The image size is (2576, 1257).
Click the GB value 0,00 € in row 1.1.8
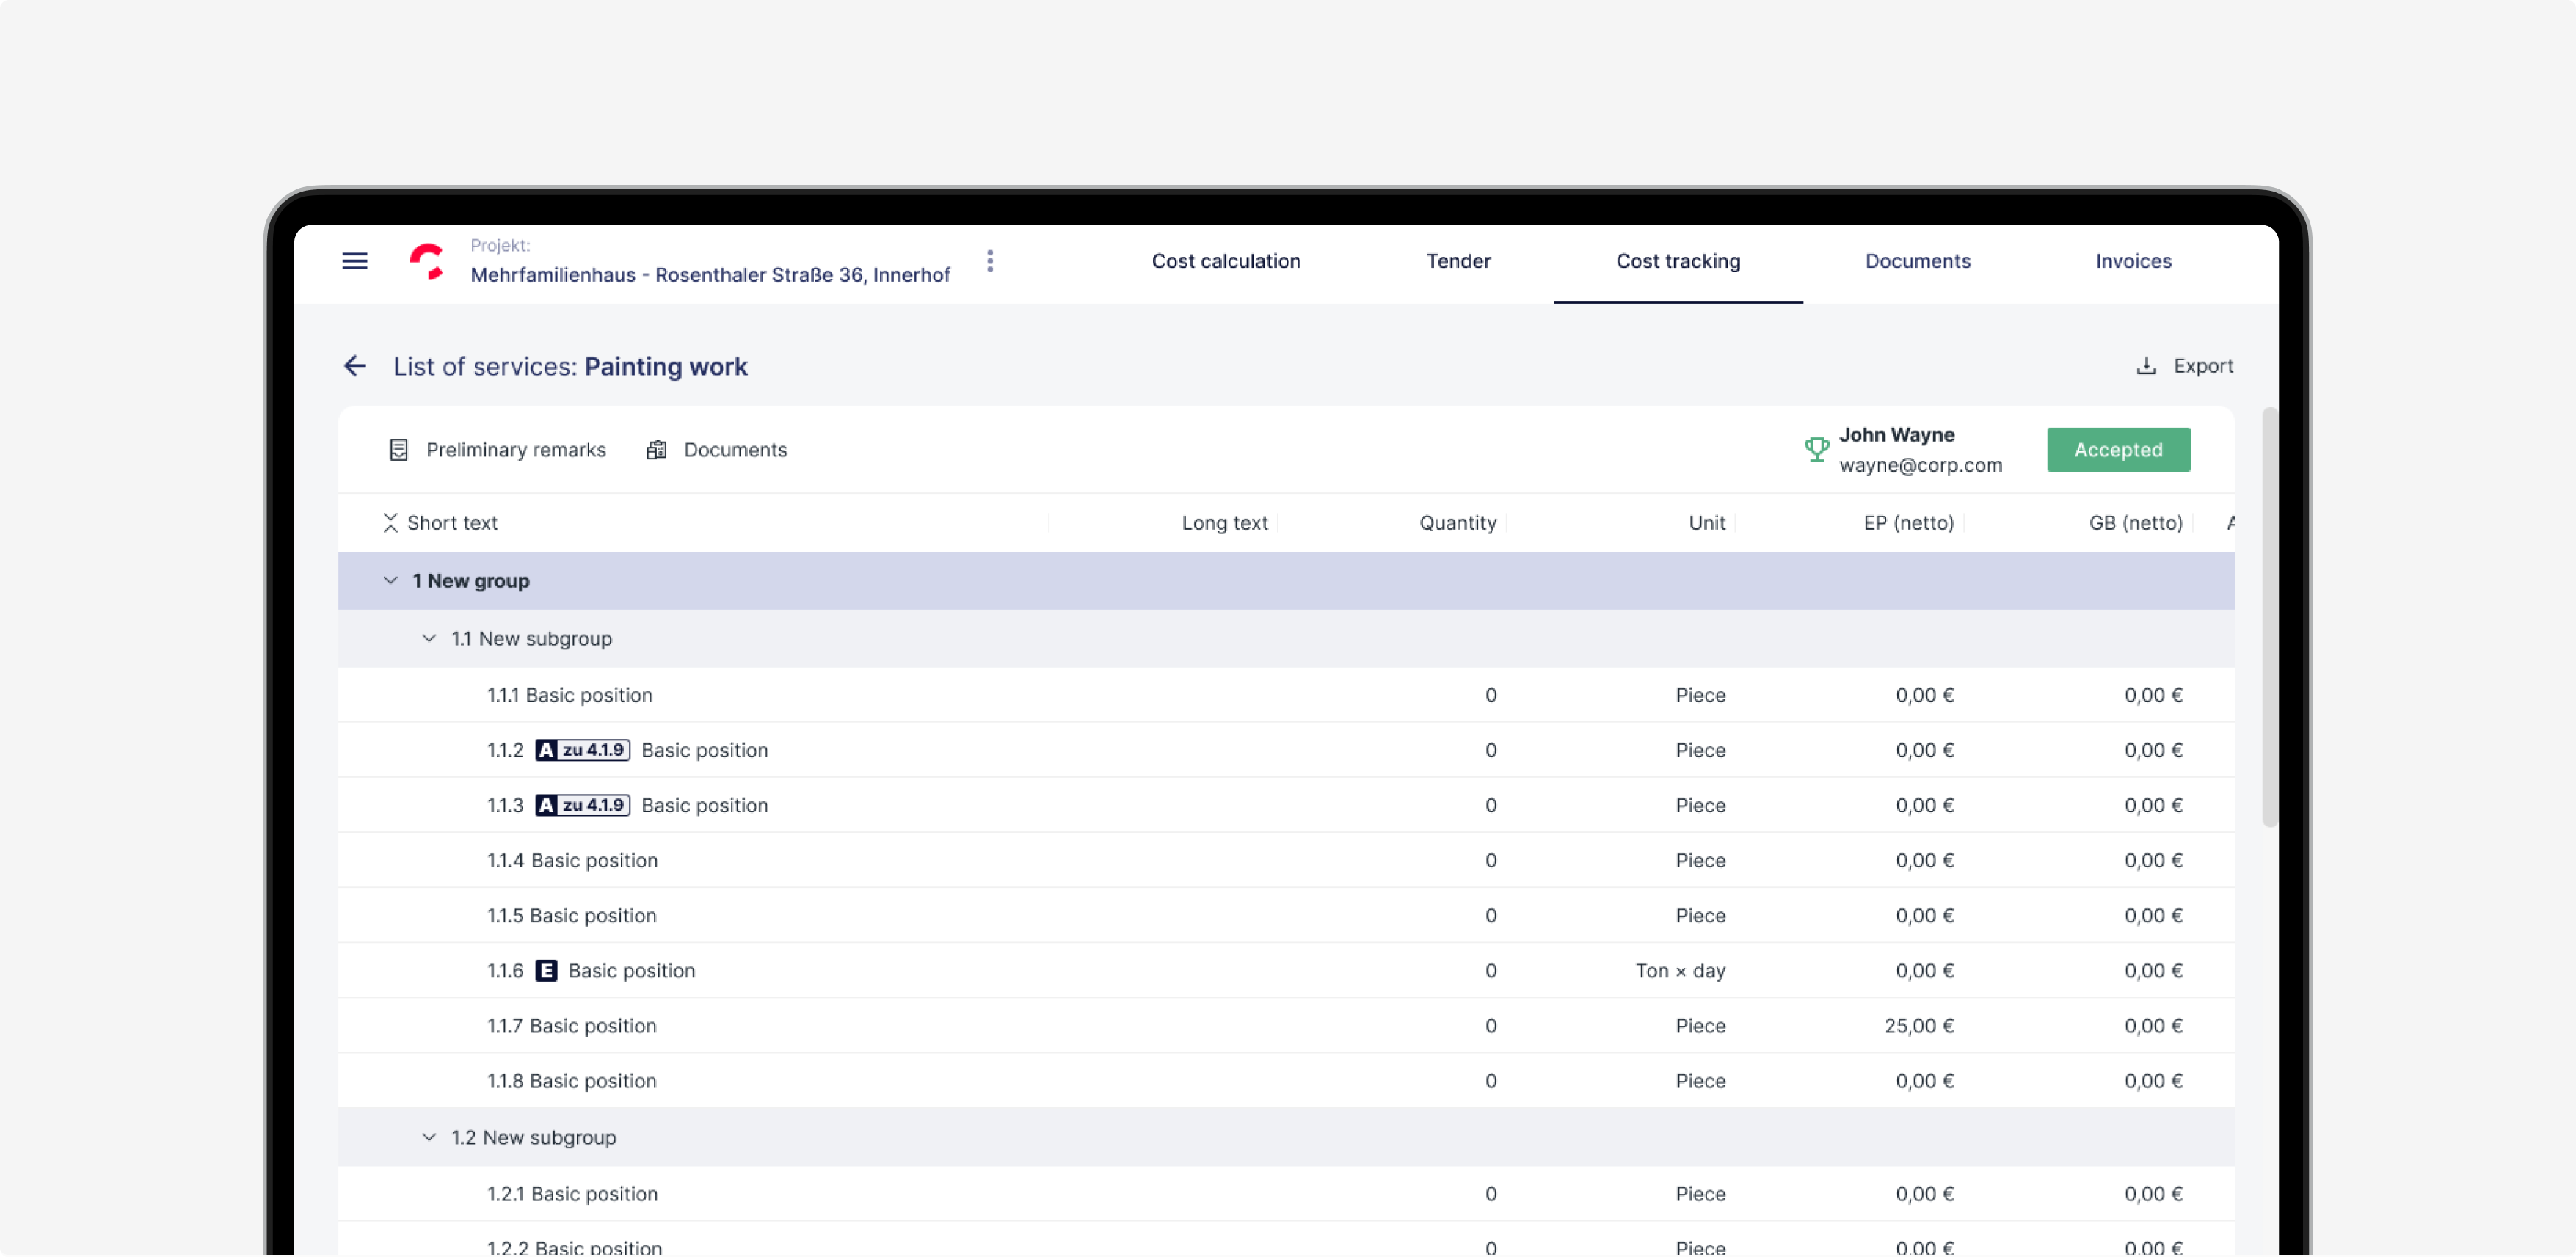[x=2153, y=1080]
